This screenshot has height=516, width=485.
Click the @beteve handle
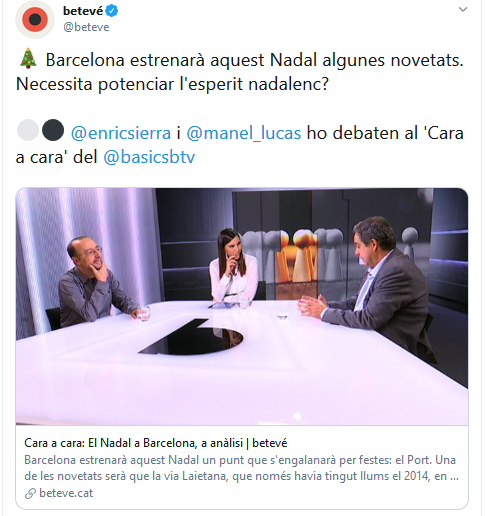pos(86,27)
